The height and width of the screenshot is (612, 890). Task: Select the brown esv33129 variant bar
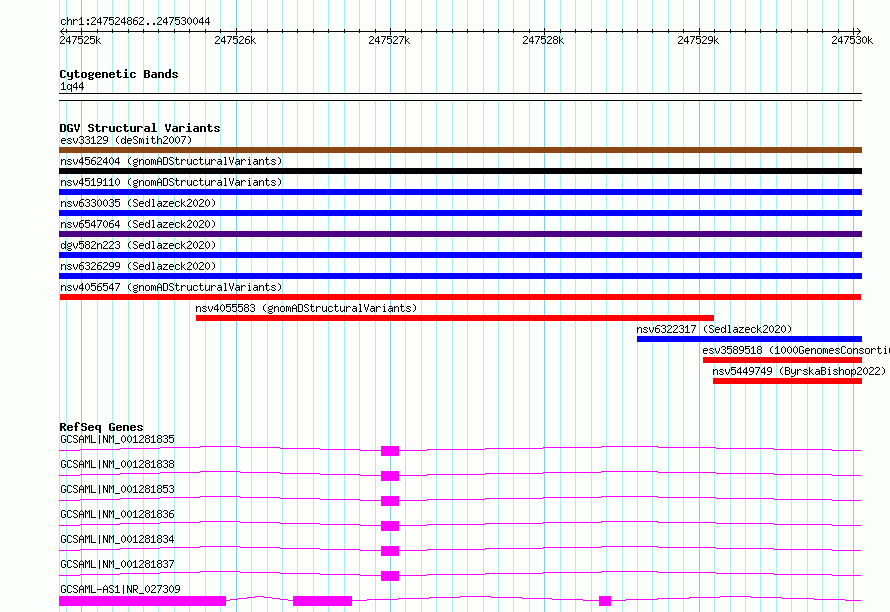click(x=460, y=150)
